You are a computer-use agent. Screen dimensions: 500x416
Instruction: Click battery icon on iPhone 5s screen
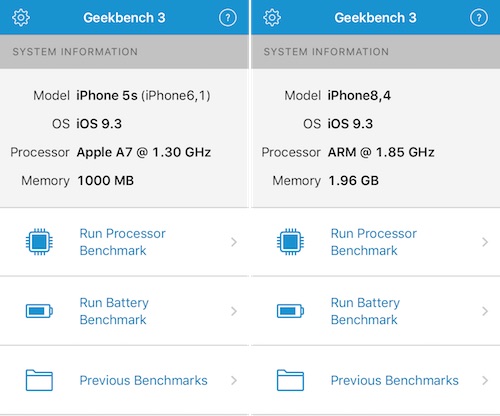coord(39,311)
